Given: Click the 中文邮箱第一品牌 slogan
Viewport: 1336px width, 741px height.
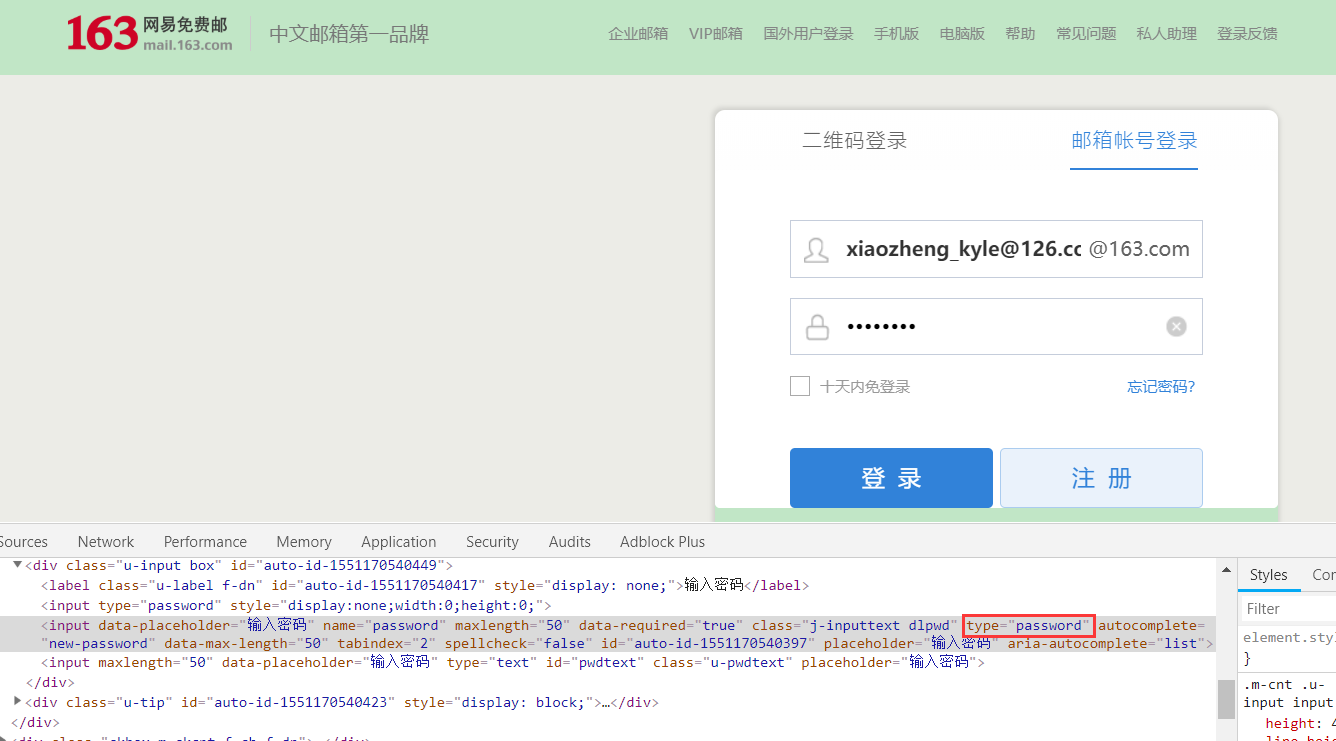Looking at the screenshot, I should (349, 34).
